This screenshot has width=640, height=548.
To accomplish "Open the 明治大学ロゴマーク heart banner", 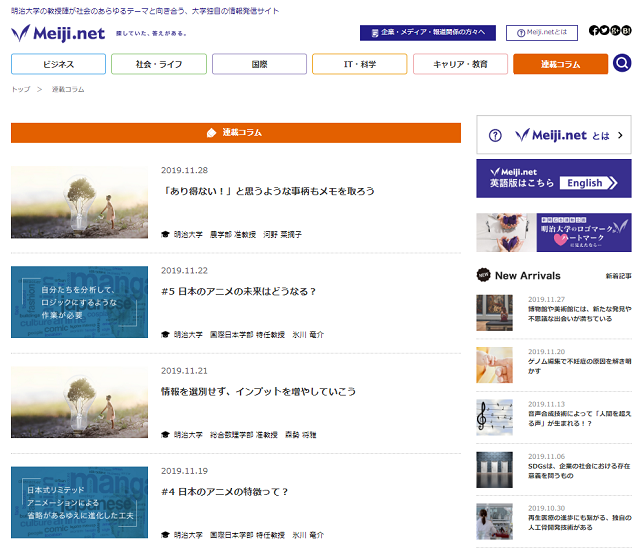I will pos(553,233).
